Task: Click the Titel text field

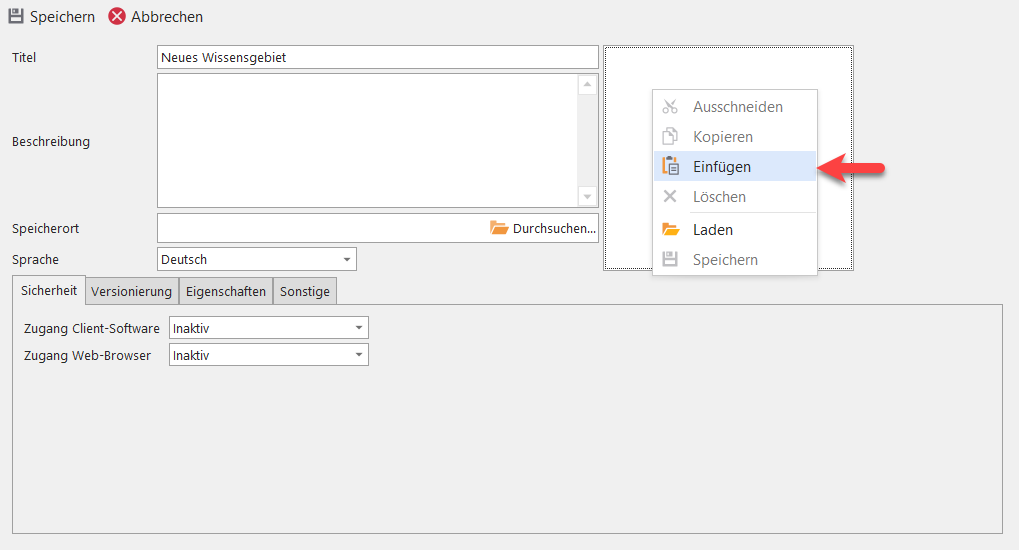Action: tap(377, 58)
